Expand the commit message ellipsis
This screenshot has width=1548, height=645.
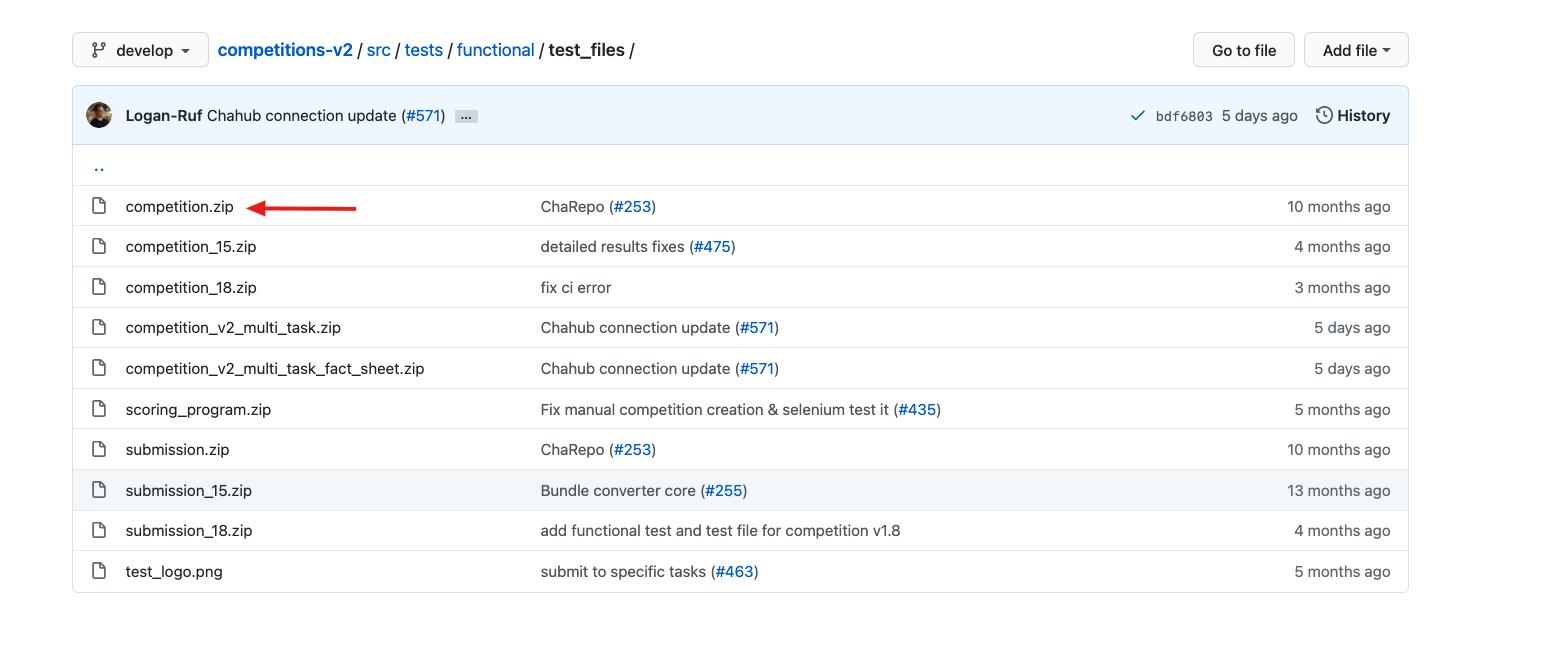pyautogui.click(x=466, y=117)
